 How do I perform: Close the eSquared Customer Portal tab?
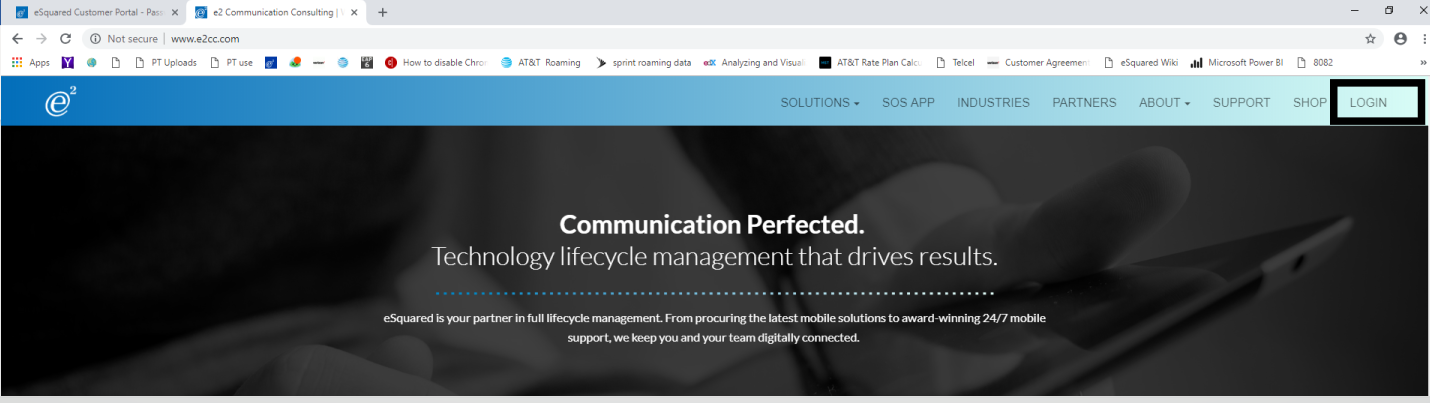(175, 13)
